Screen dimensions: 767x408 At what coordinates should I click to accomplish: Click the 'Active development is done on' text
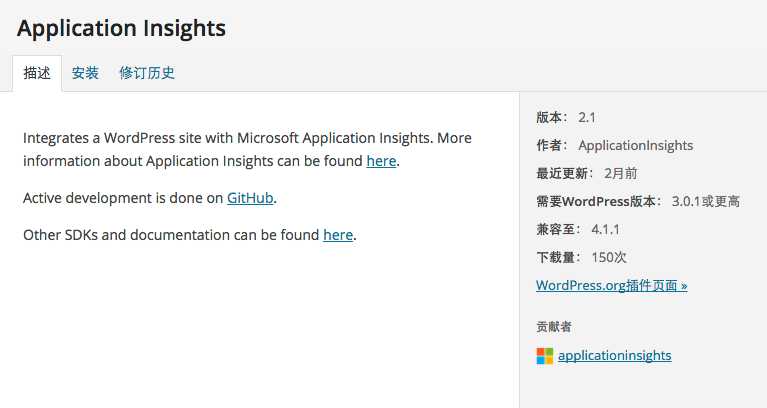(x=123, y=198)
